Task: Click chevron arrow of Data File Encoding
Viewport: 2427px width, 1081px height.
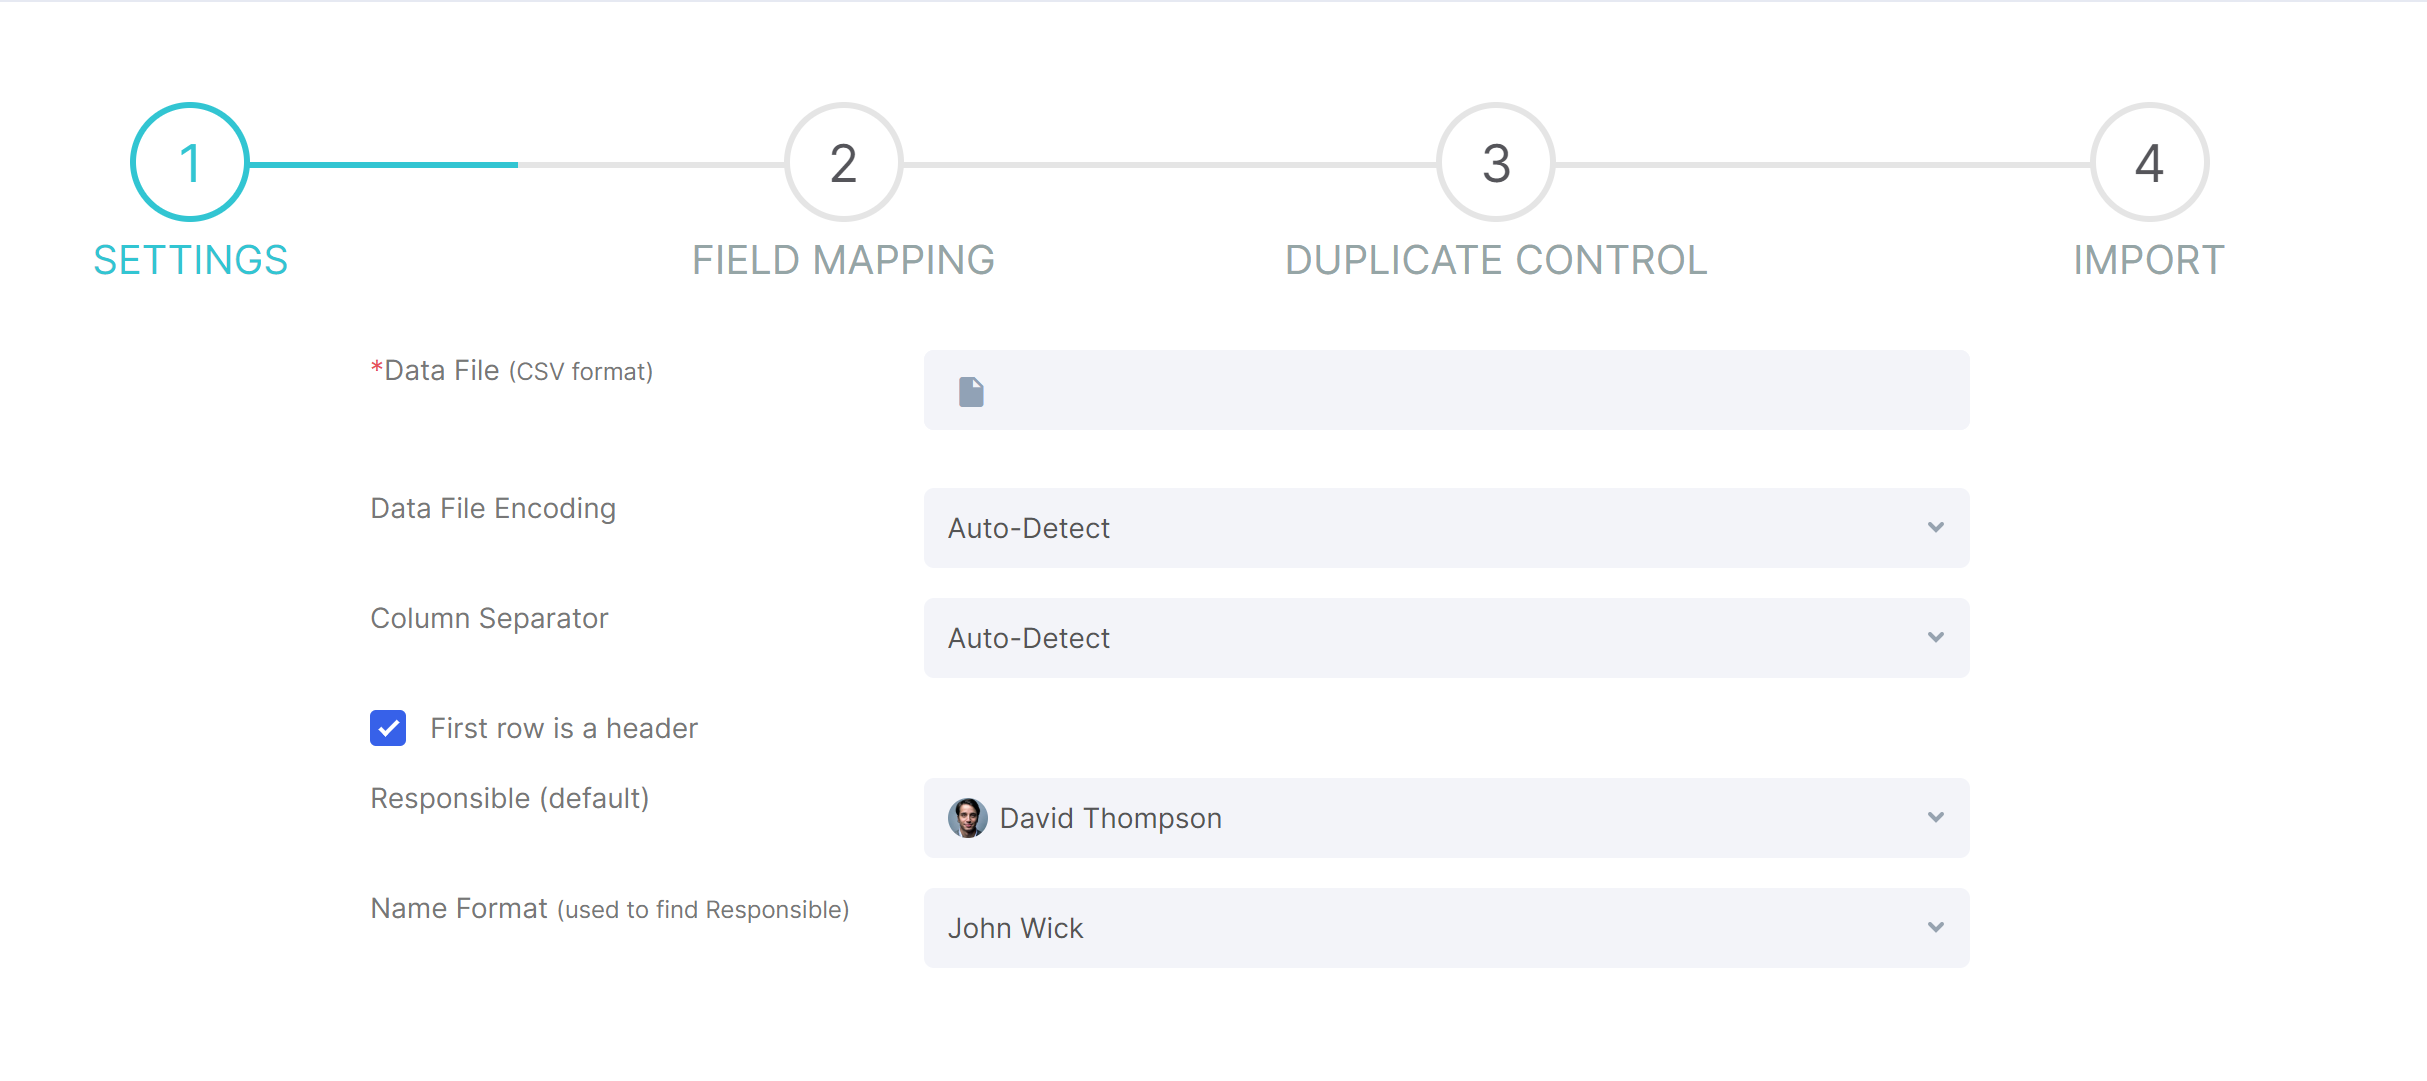Action: [x=1936, y=527]
